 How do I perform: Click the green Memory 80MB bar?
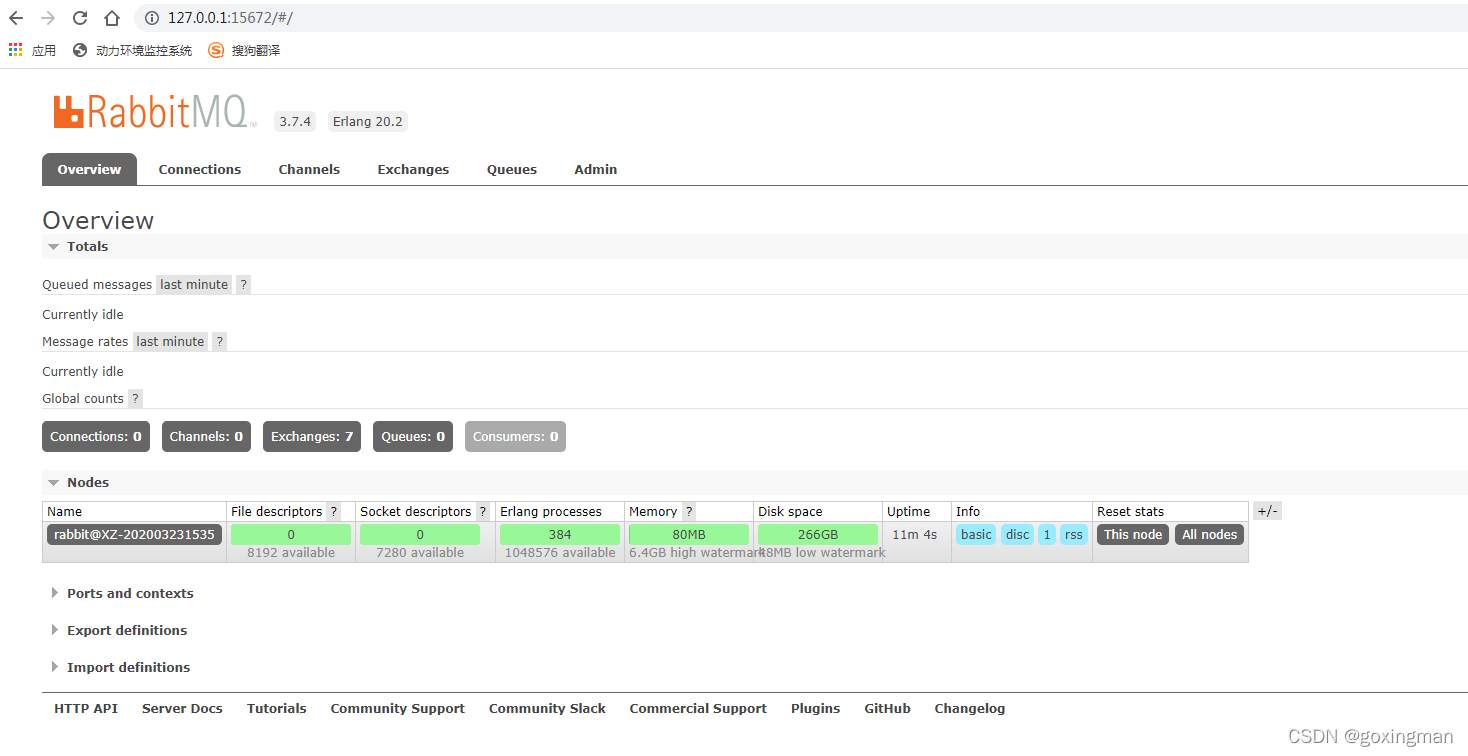point(689,534)
